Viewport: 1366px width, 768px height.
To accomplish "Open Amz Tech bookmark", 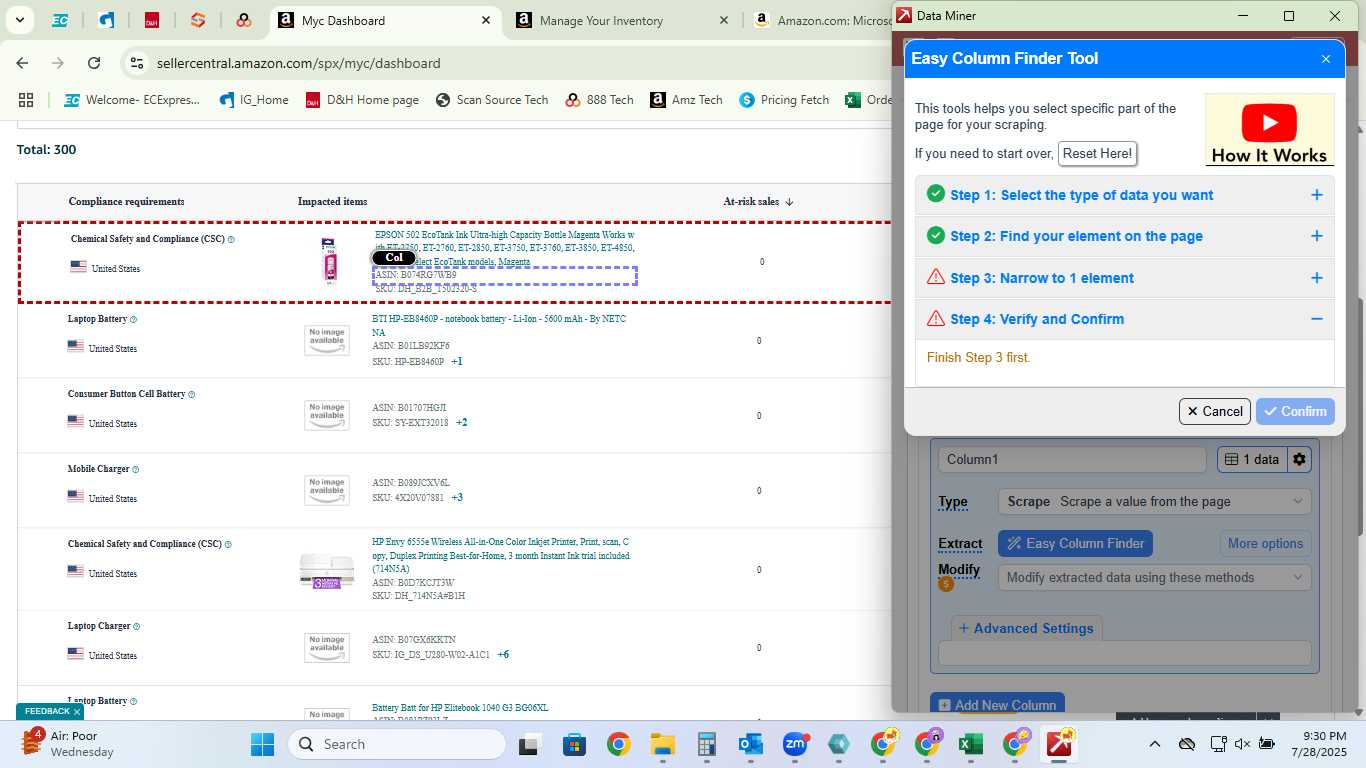I will pos(686,100).
